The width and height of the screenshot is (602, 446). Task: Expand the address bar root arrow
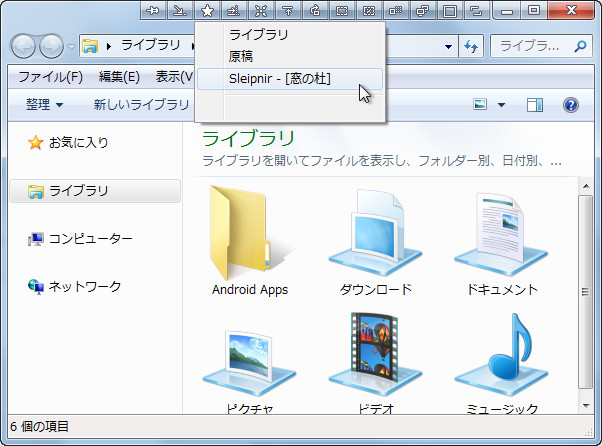109,46
